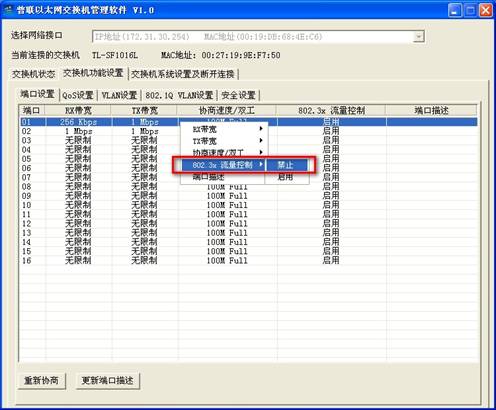496x410 pixels.
Task: Click the network interface IP/MAC combo box
Action: coord(258,37)
